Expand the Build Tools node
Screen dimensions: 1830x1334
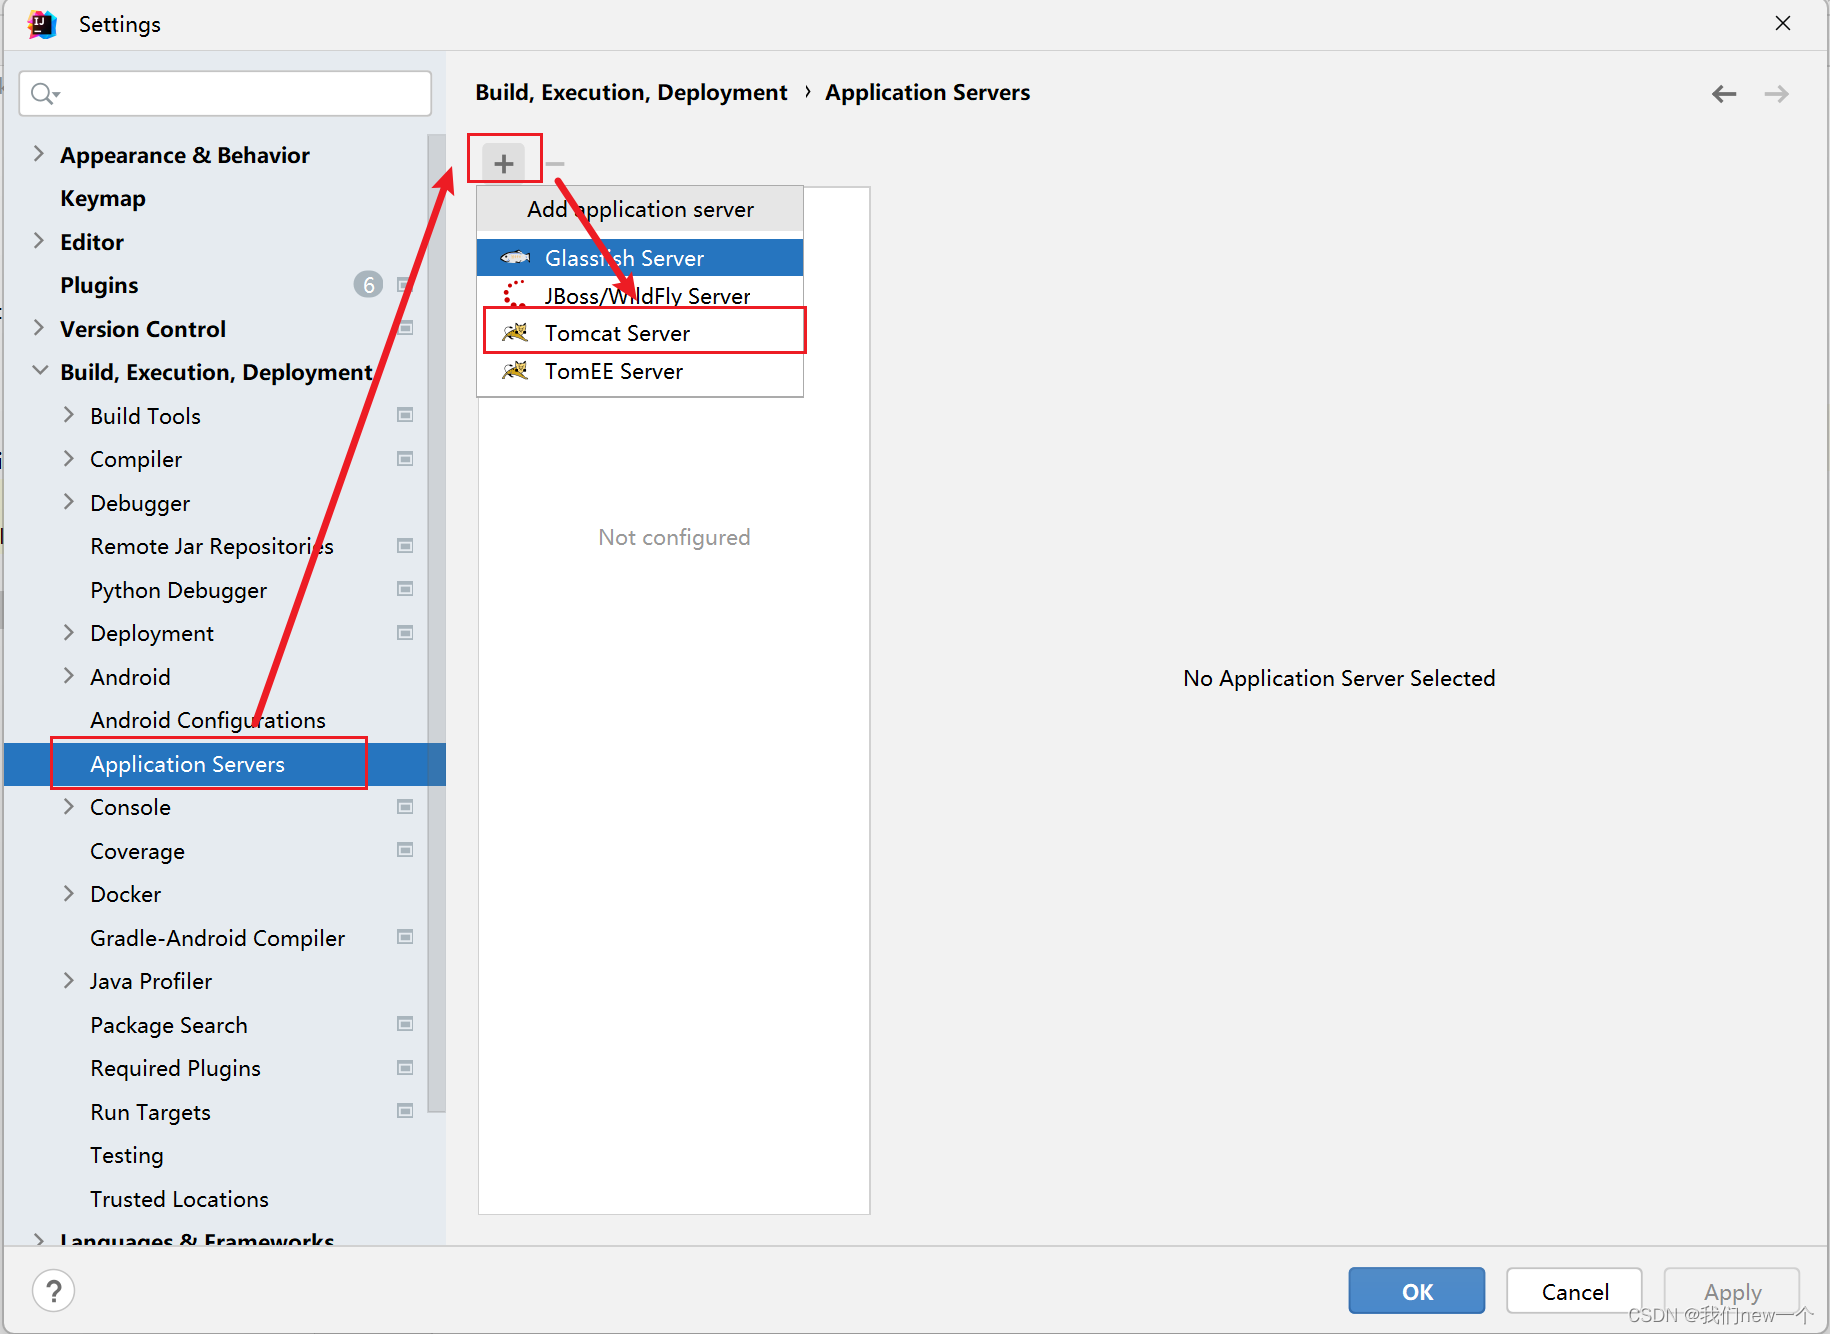pos(69,415)
